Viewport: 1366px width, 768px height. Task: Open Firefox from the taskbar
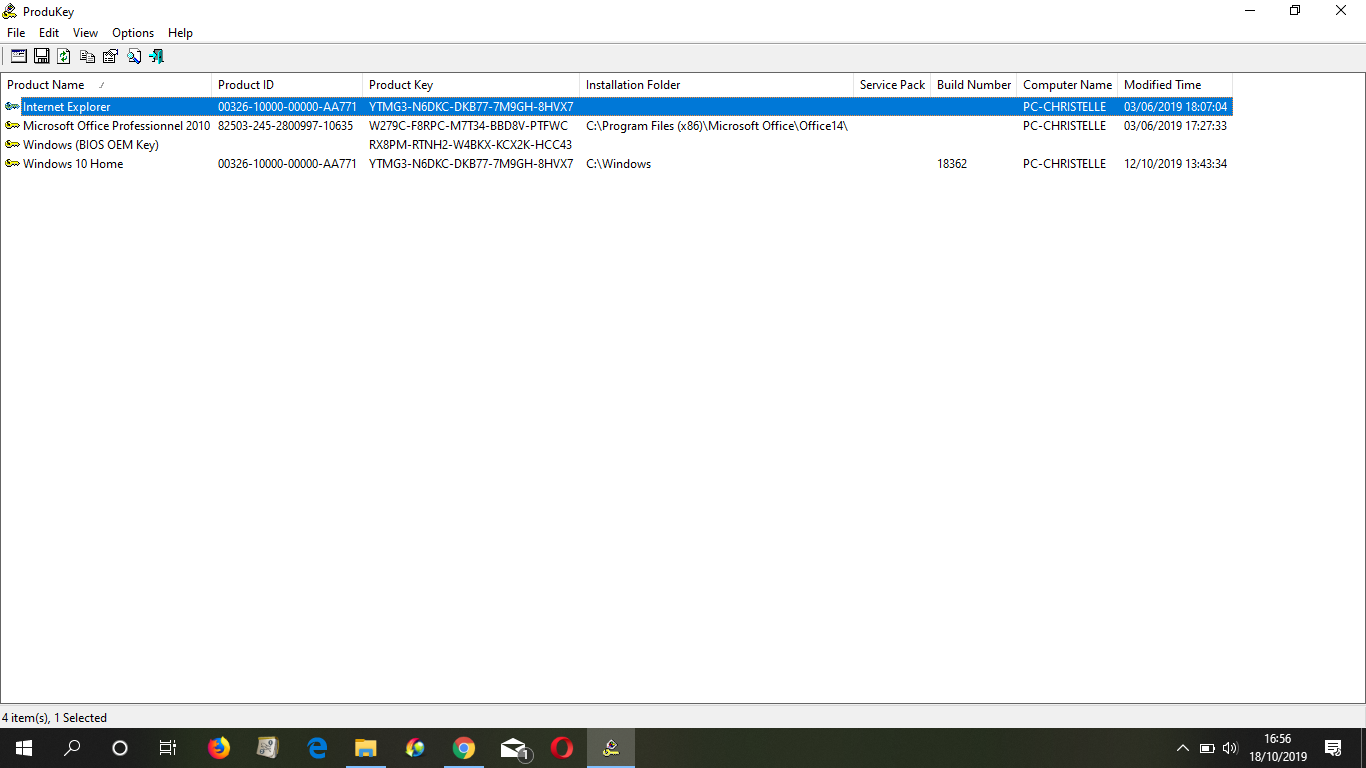[x=218, y=747]
